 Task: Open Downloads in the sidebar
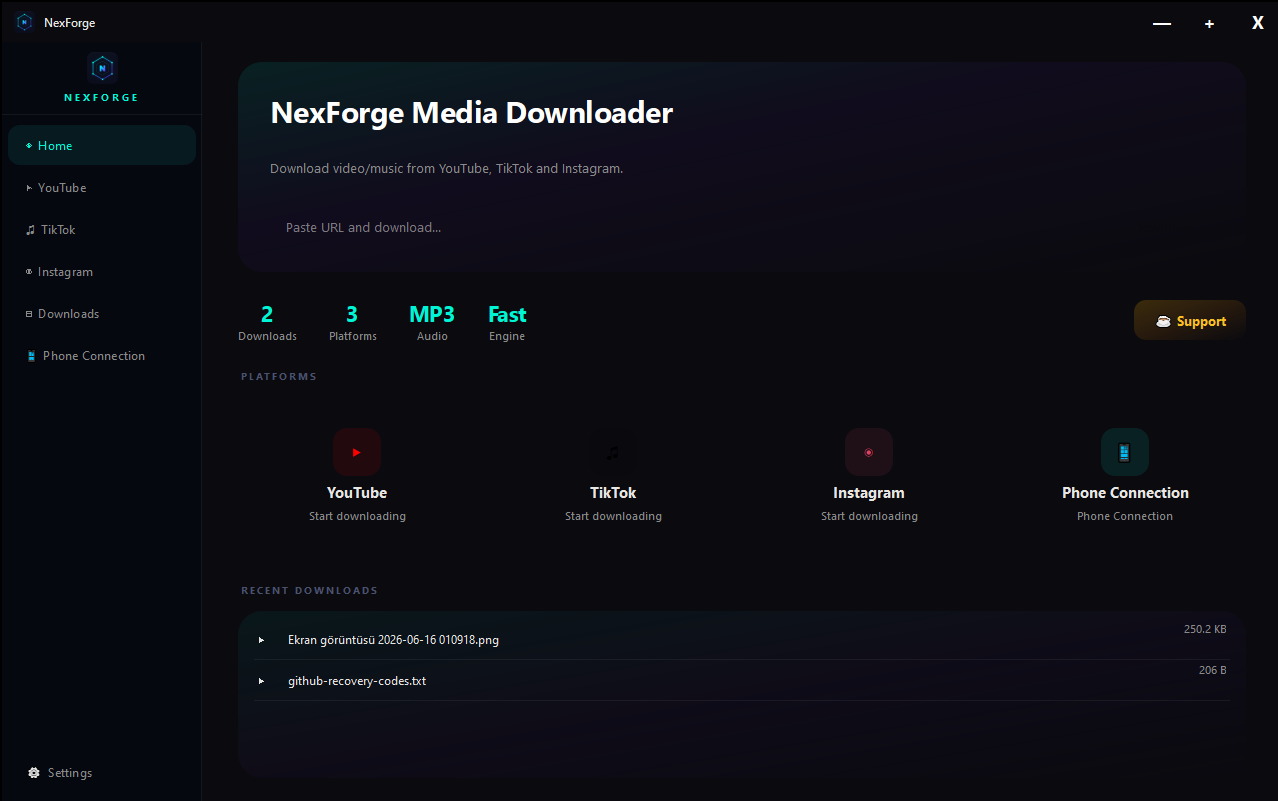[101, 314]
